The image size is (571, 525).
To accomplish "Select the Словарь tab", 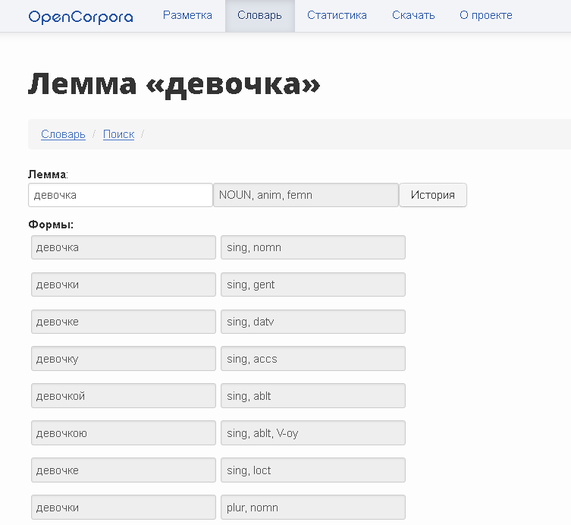I will 260,15.
